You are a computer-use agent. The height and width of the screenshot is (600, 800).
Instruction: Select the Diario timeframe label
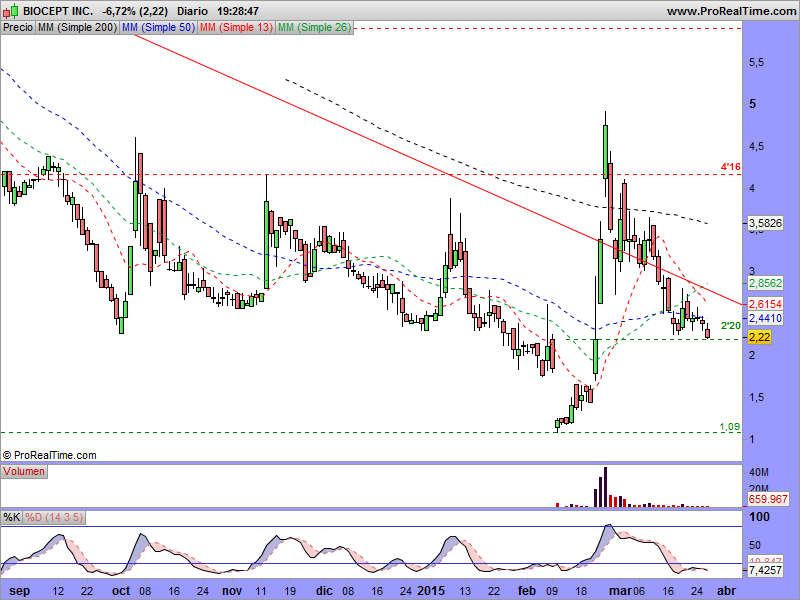pyautogui.click(x=193, y=11)
